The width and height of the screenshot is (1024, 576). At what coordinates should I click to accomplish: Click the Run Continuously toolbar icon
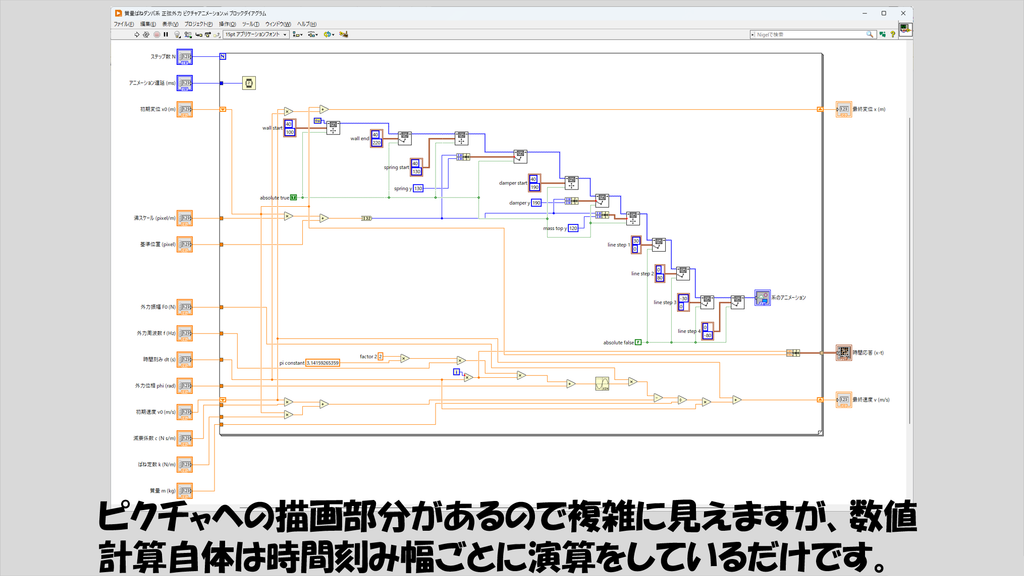pos(146,35)
